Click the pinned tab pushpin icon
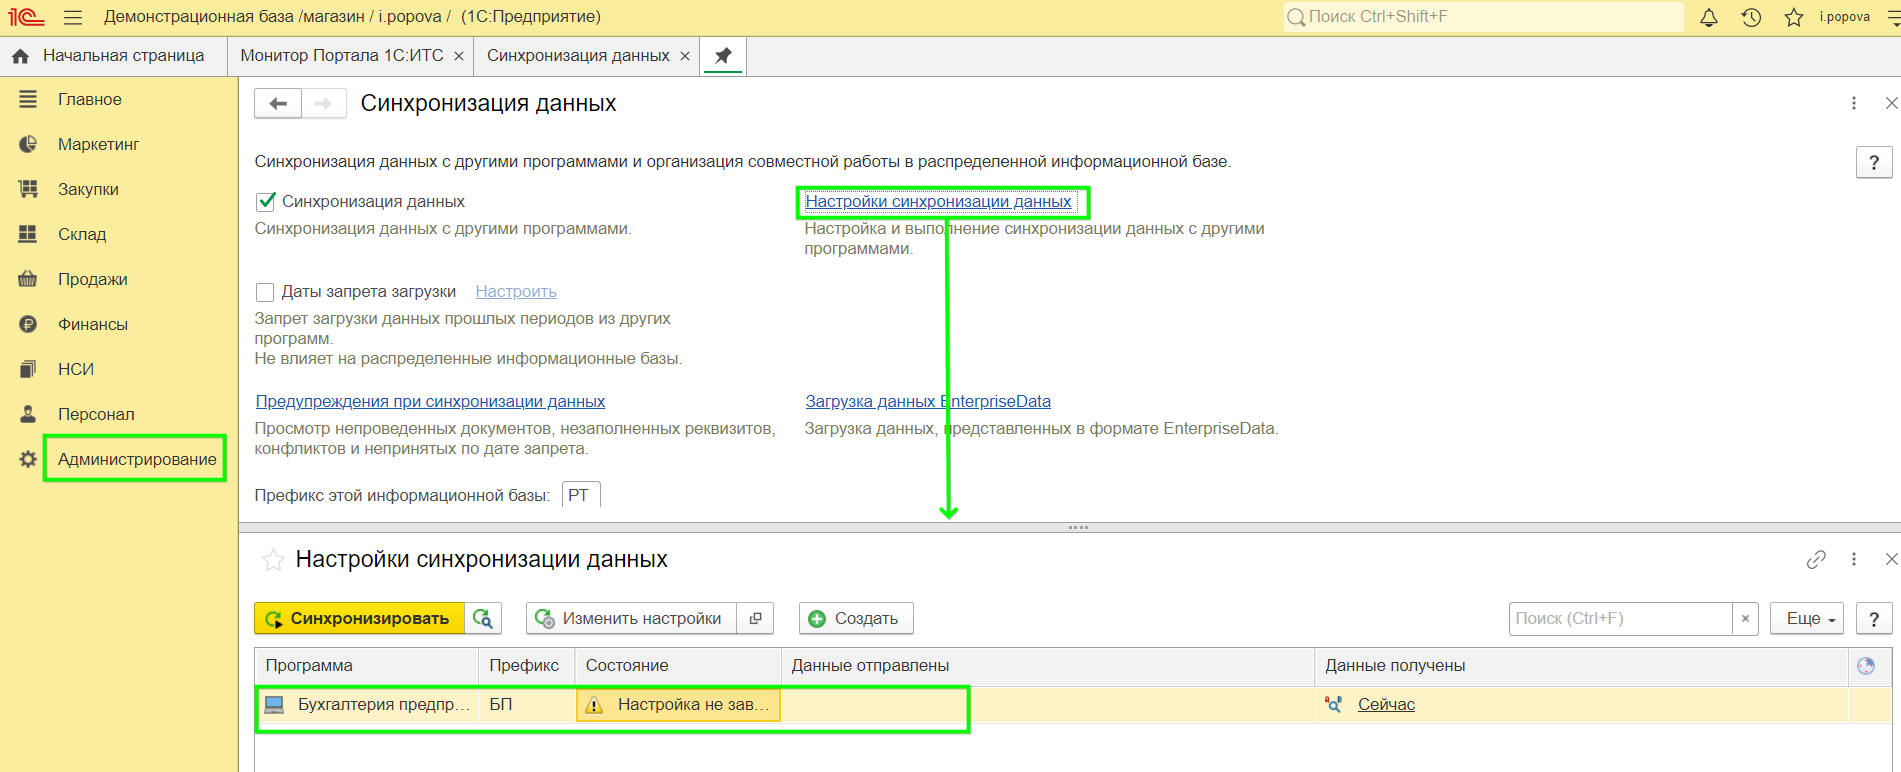1901x772 pixels. (x=723, y=56)
